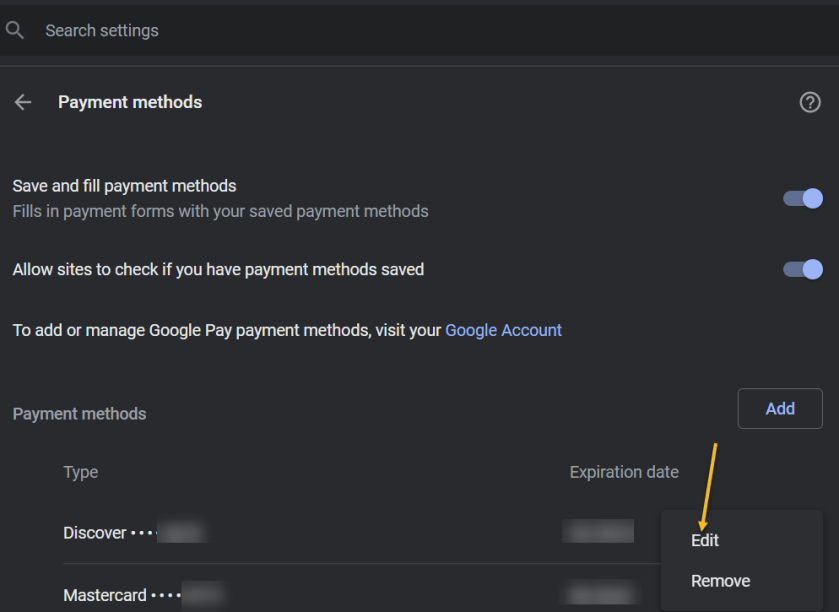
Task: Click the Payment methods section heading near Add
Action: click(79, 414)
